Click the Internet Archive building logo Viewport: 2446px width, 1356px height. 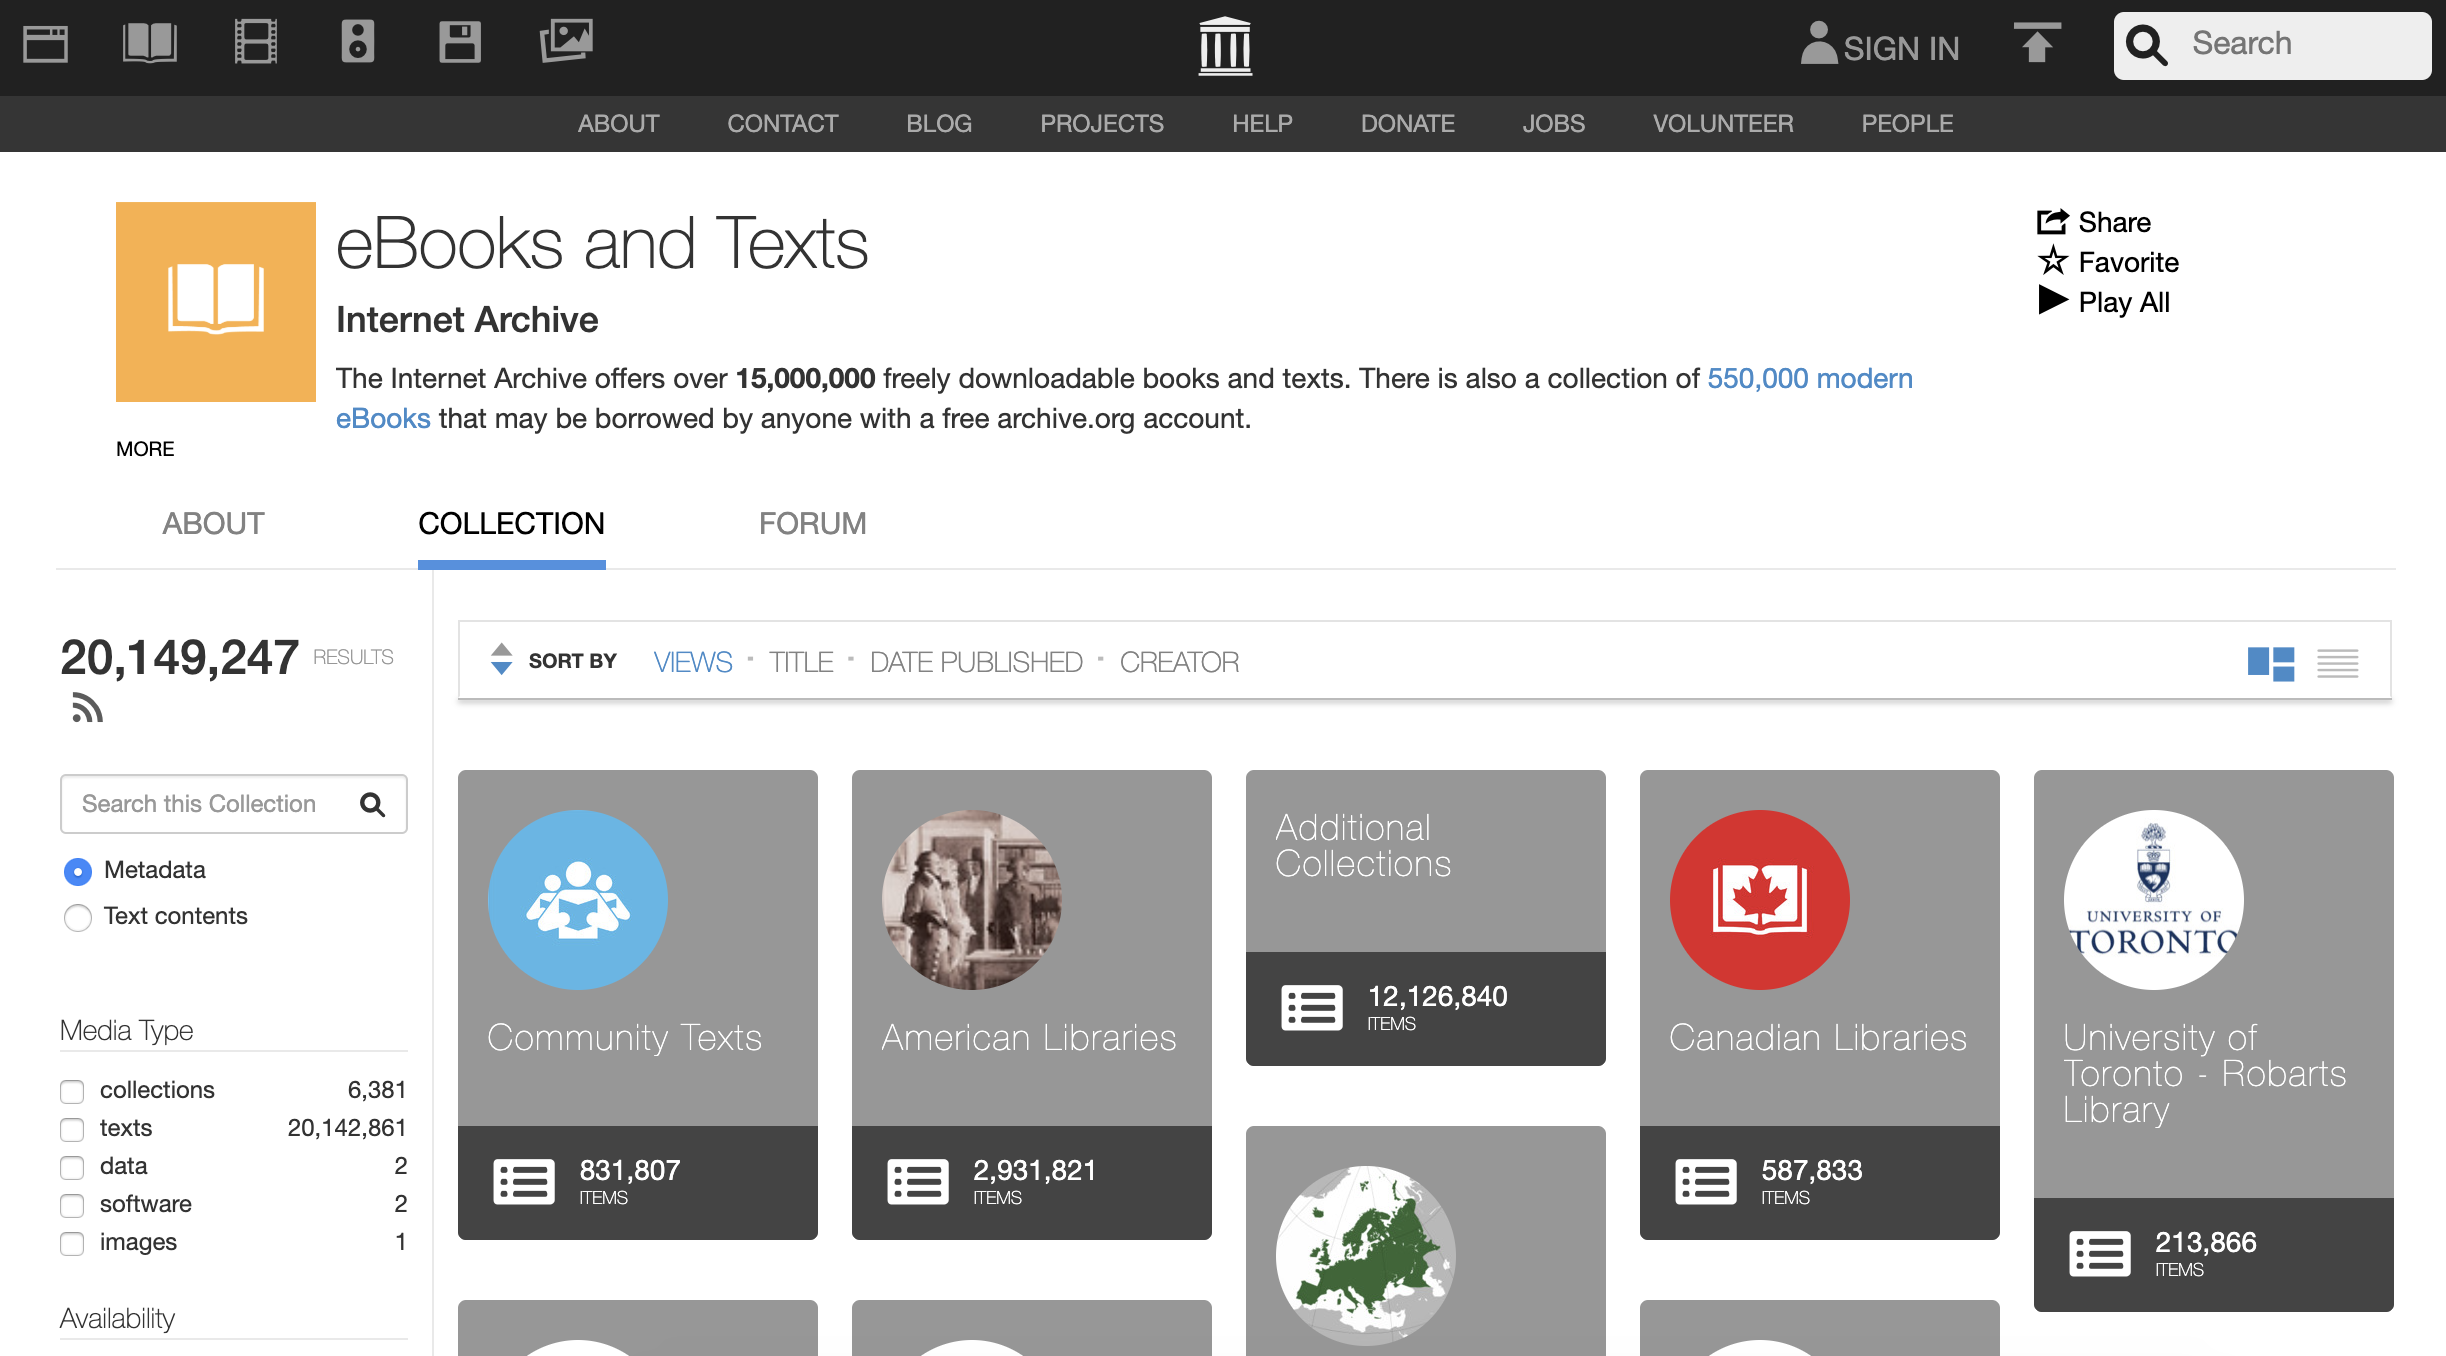tap(1224, 46)
